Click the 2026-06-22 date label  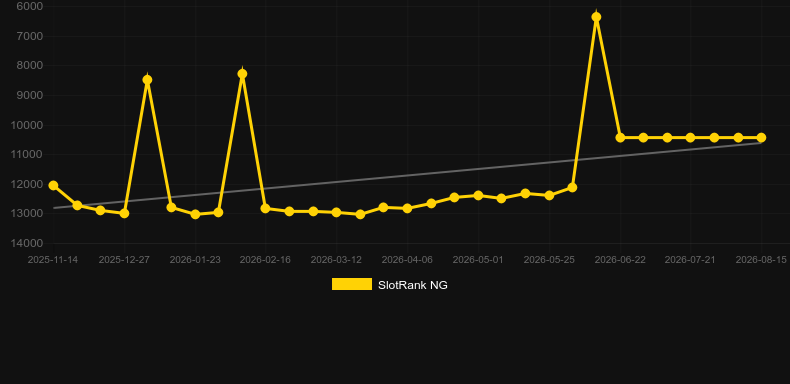(620, 260)
